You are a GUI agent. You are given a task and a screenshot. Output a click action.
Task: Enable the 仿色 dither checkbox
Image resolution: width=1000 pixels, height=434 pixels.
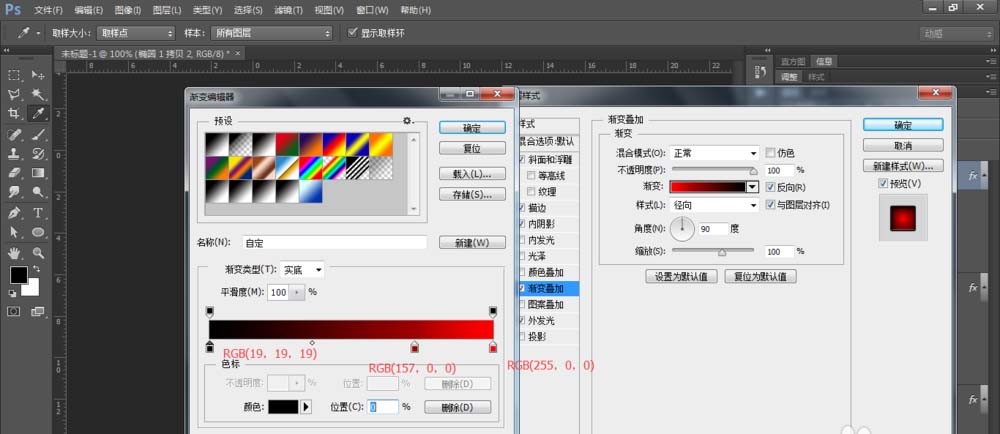[770, 153]
